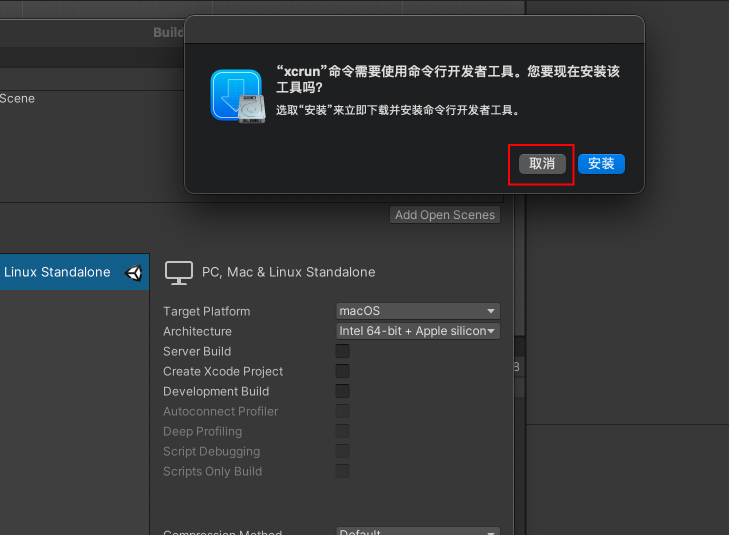
Task: Click the monitor icon beside platform heading
Action: pyautogui.click(x=178, y=272)
